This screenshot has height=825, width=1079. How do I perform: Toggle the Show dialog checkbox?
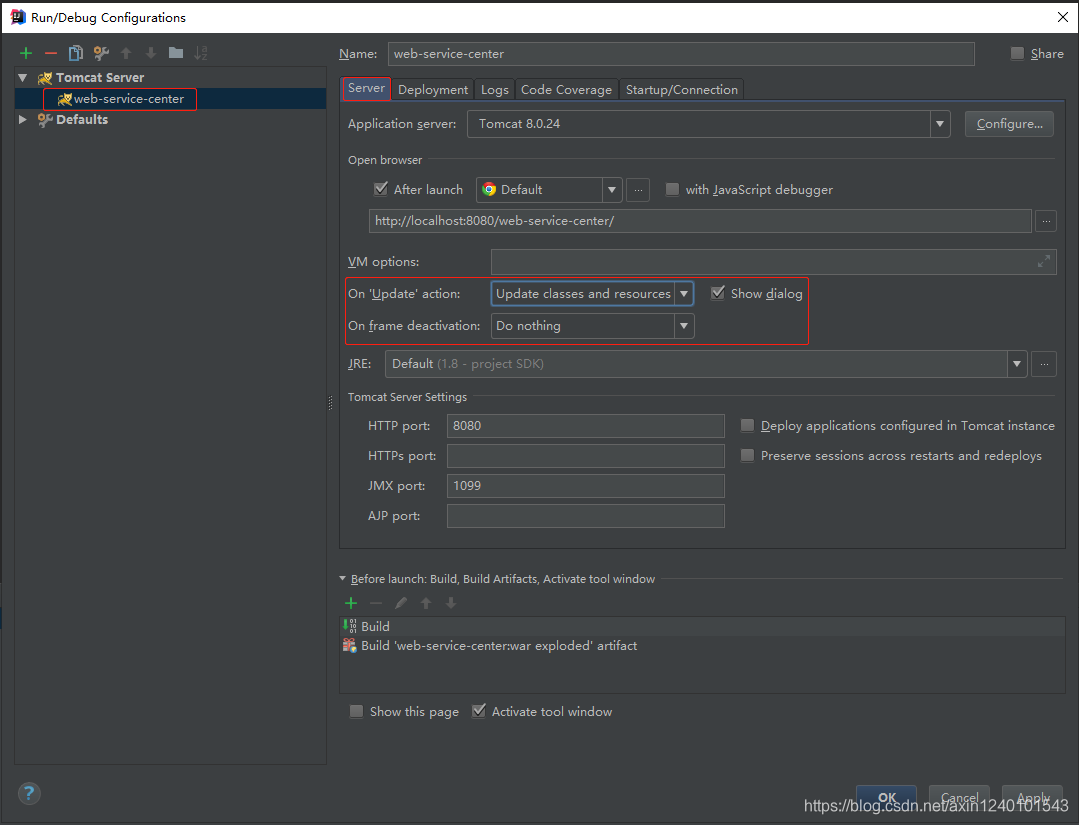point(718,293)
